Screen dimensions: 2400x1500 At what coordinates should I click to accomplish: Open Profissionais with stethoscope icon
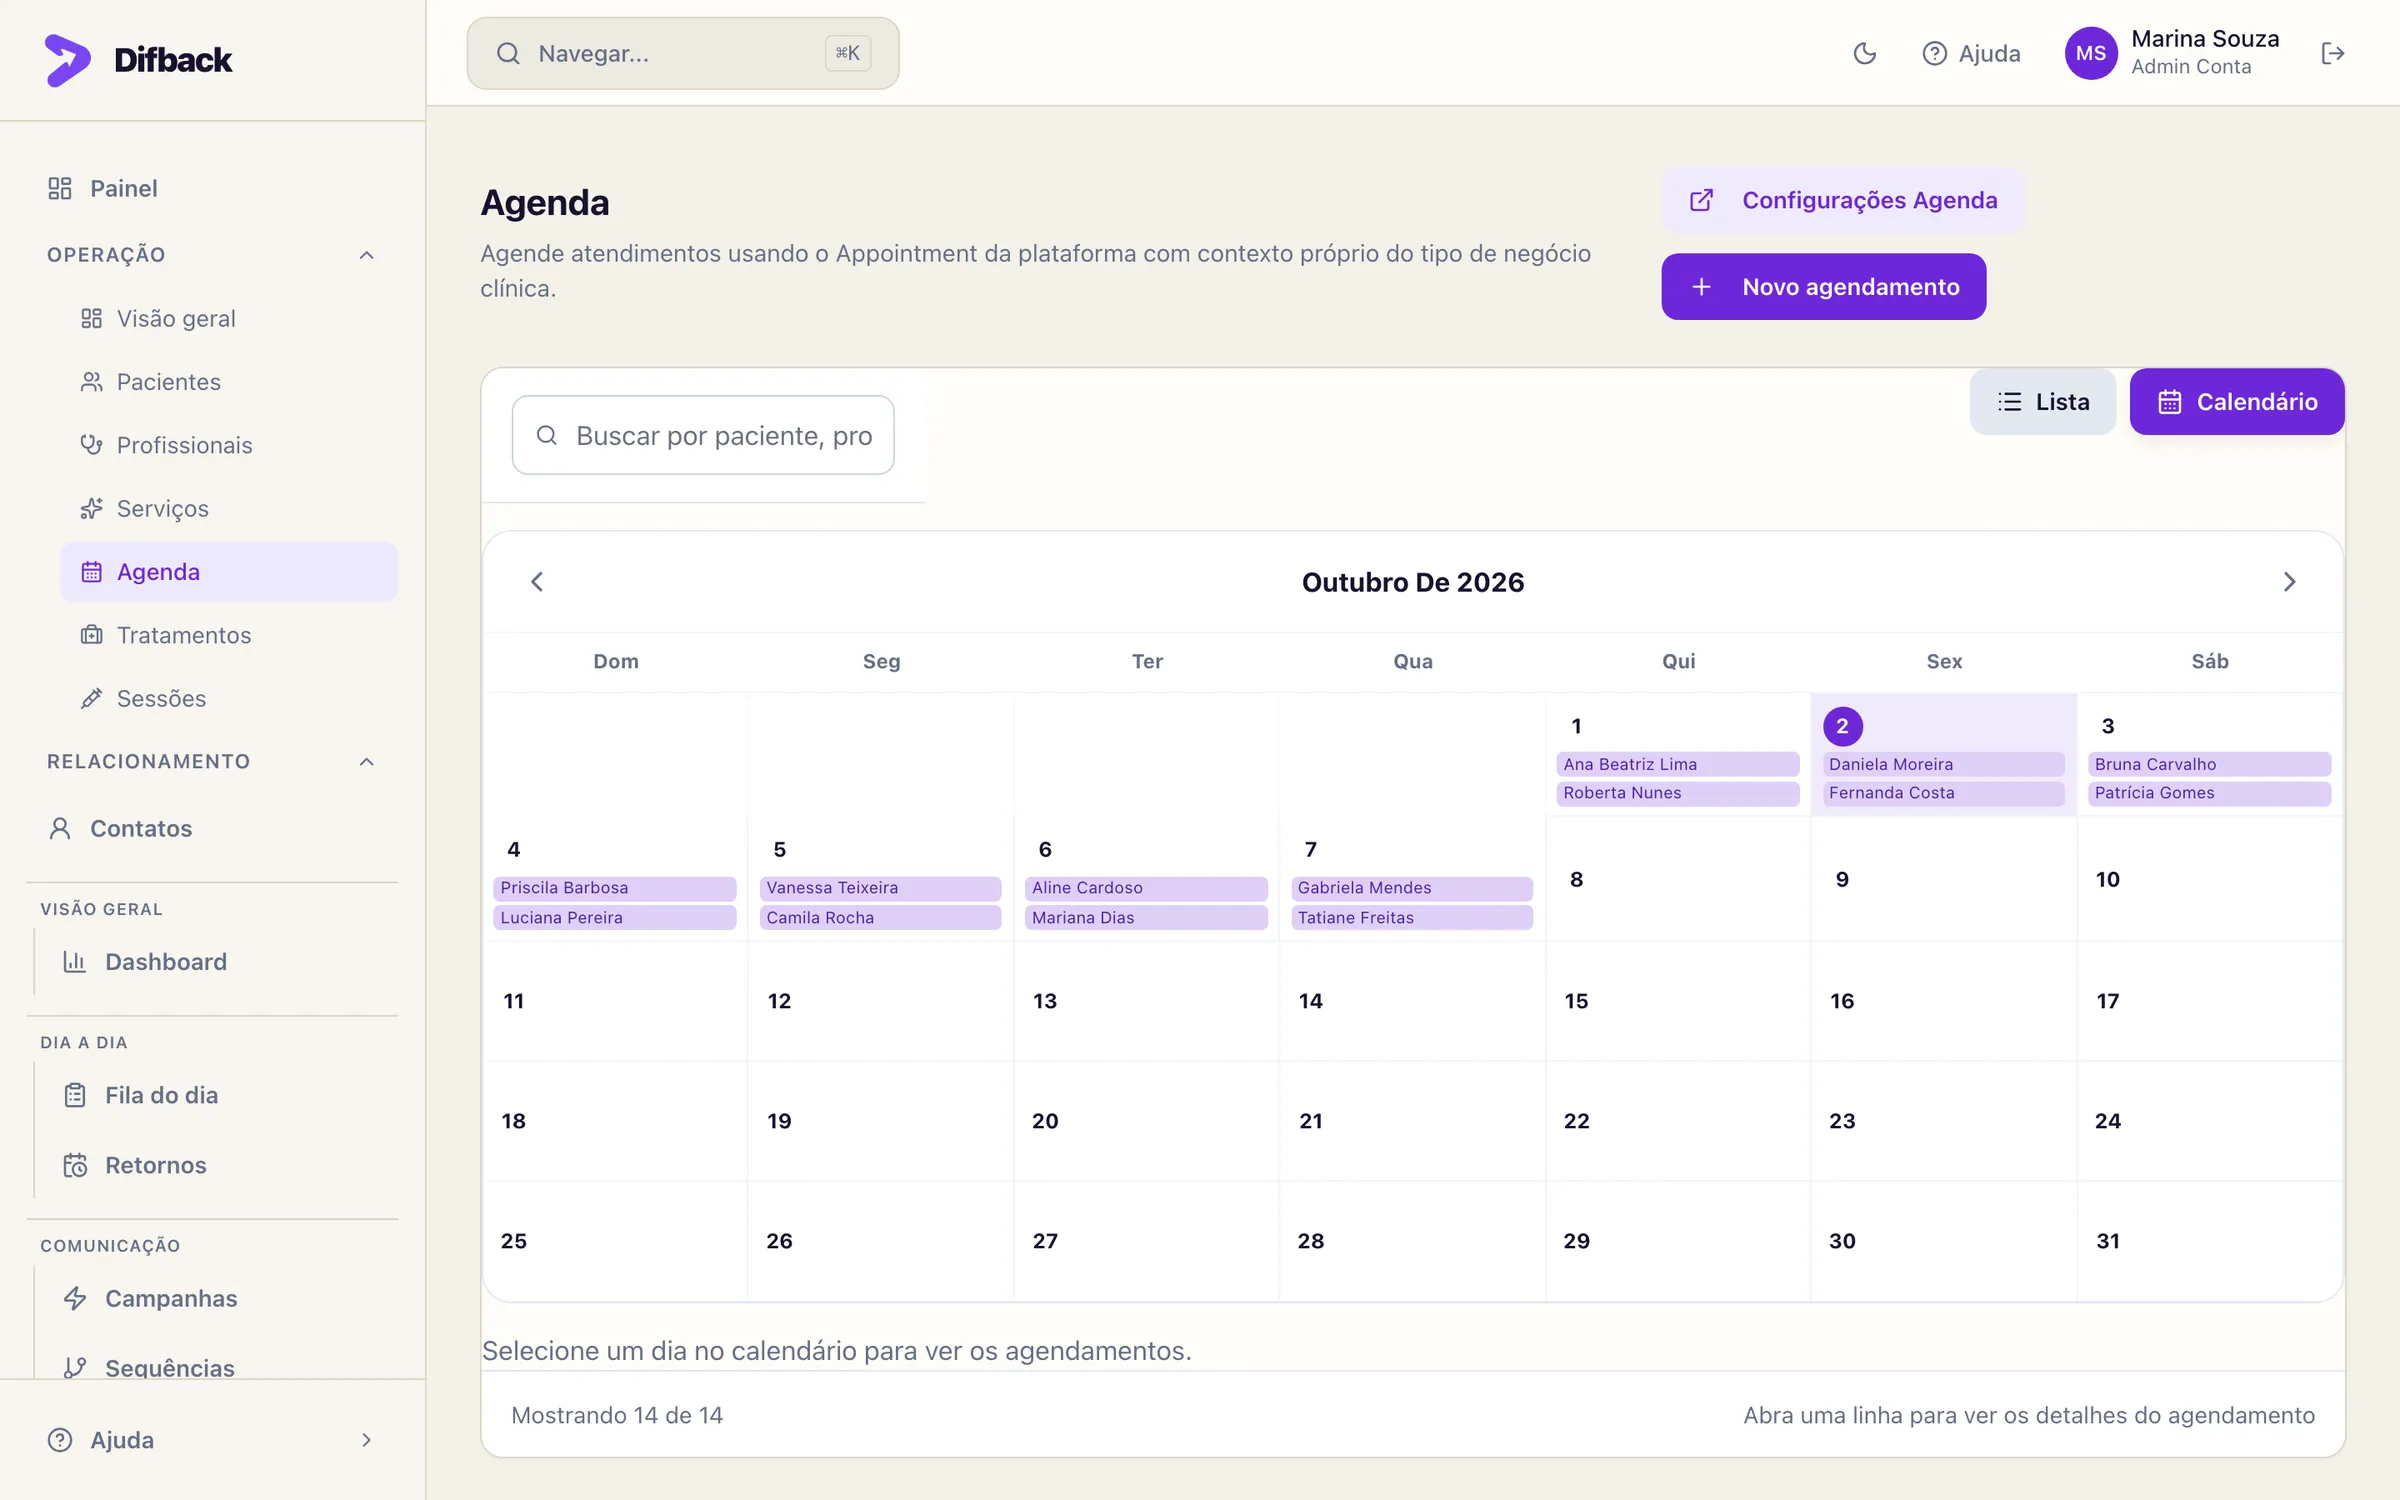[x=229, y=445]
